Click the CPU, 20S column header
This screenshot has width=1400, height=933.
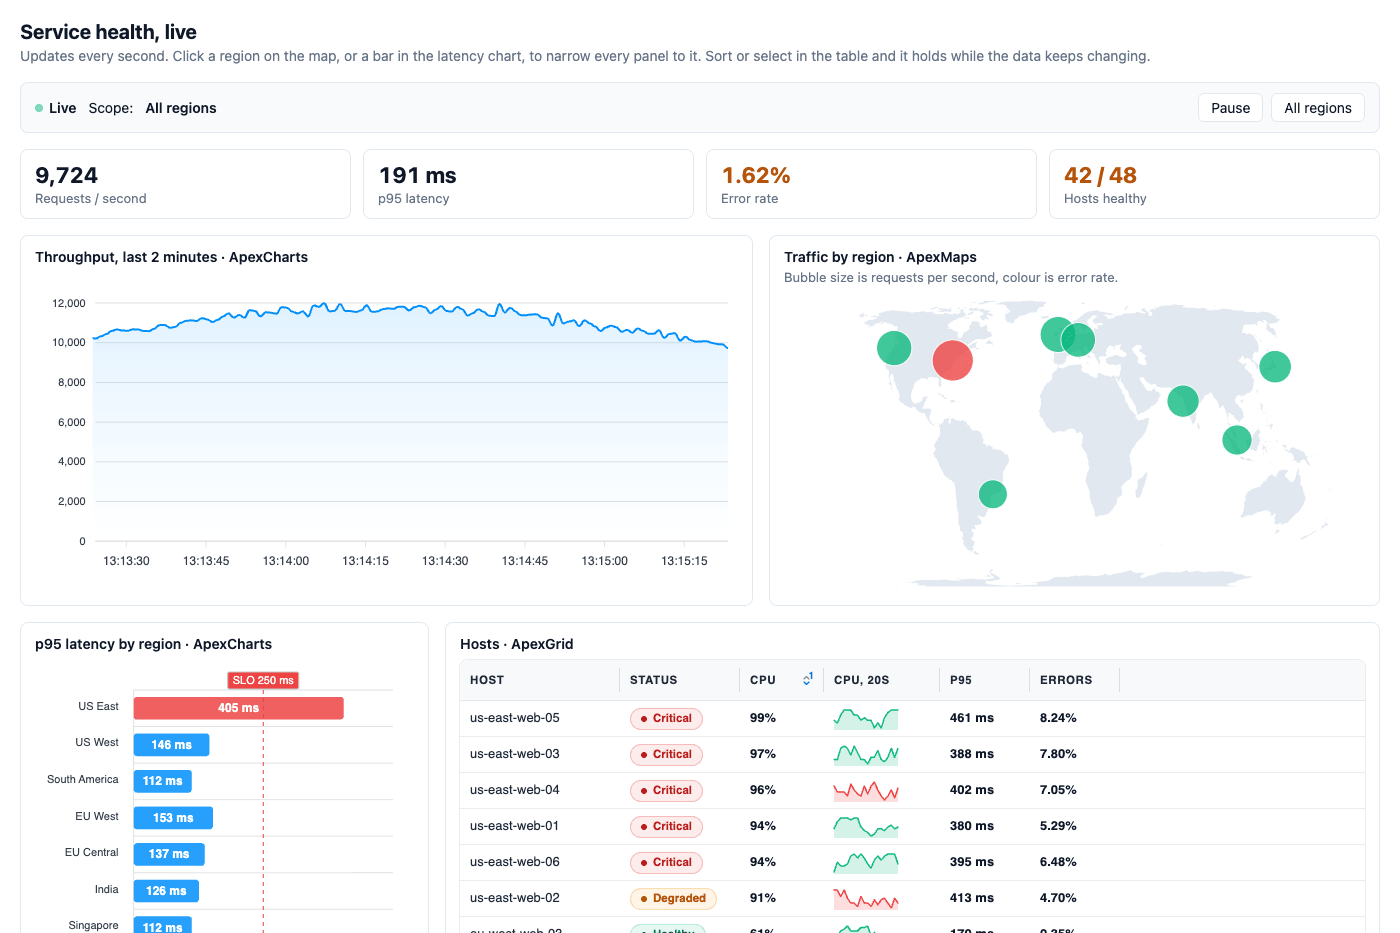point(881,680)
